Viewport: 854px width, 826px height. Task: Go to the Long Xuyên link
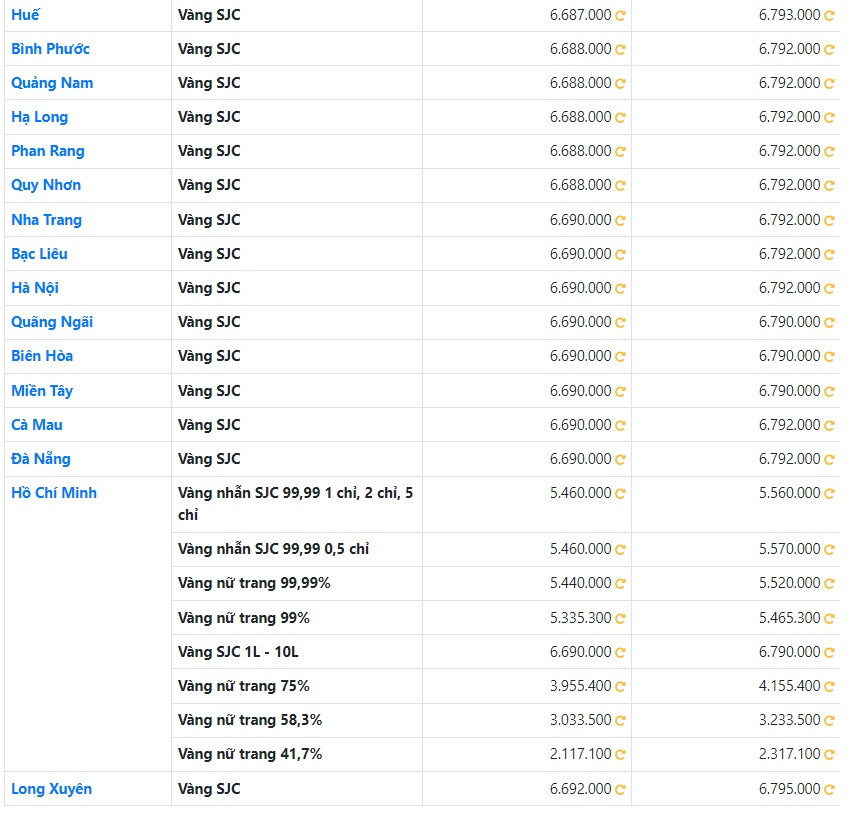coord(51,789)
